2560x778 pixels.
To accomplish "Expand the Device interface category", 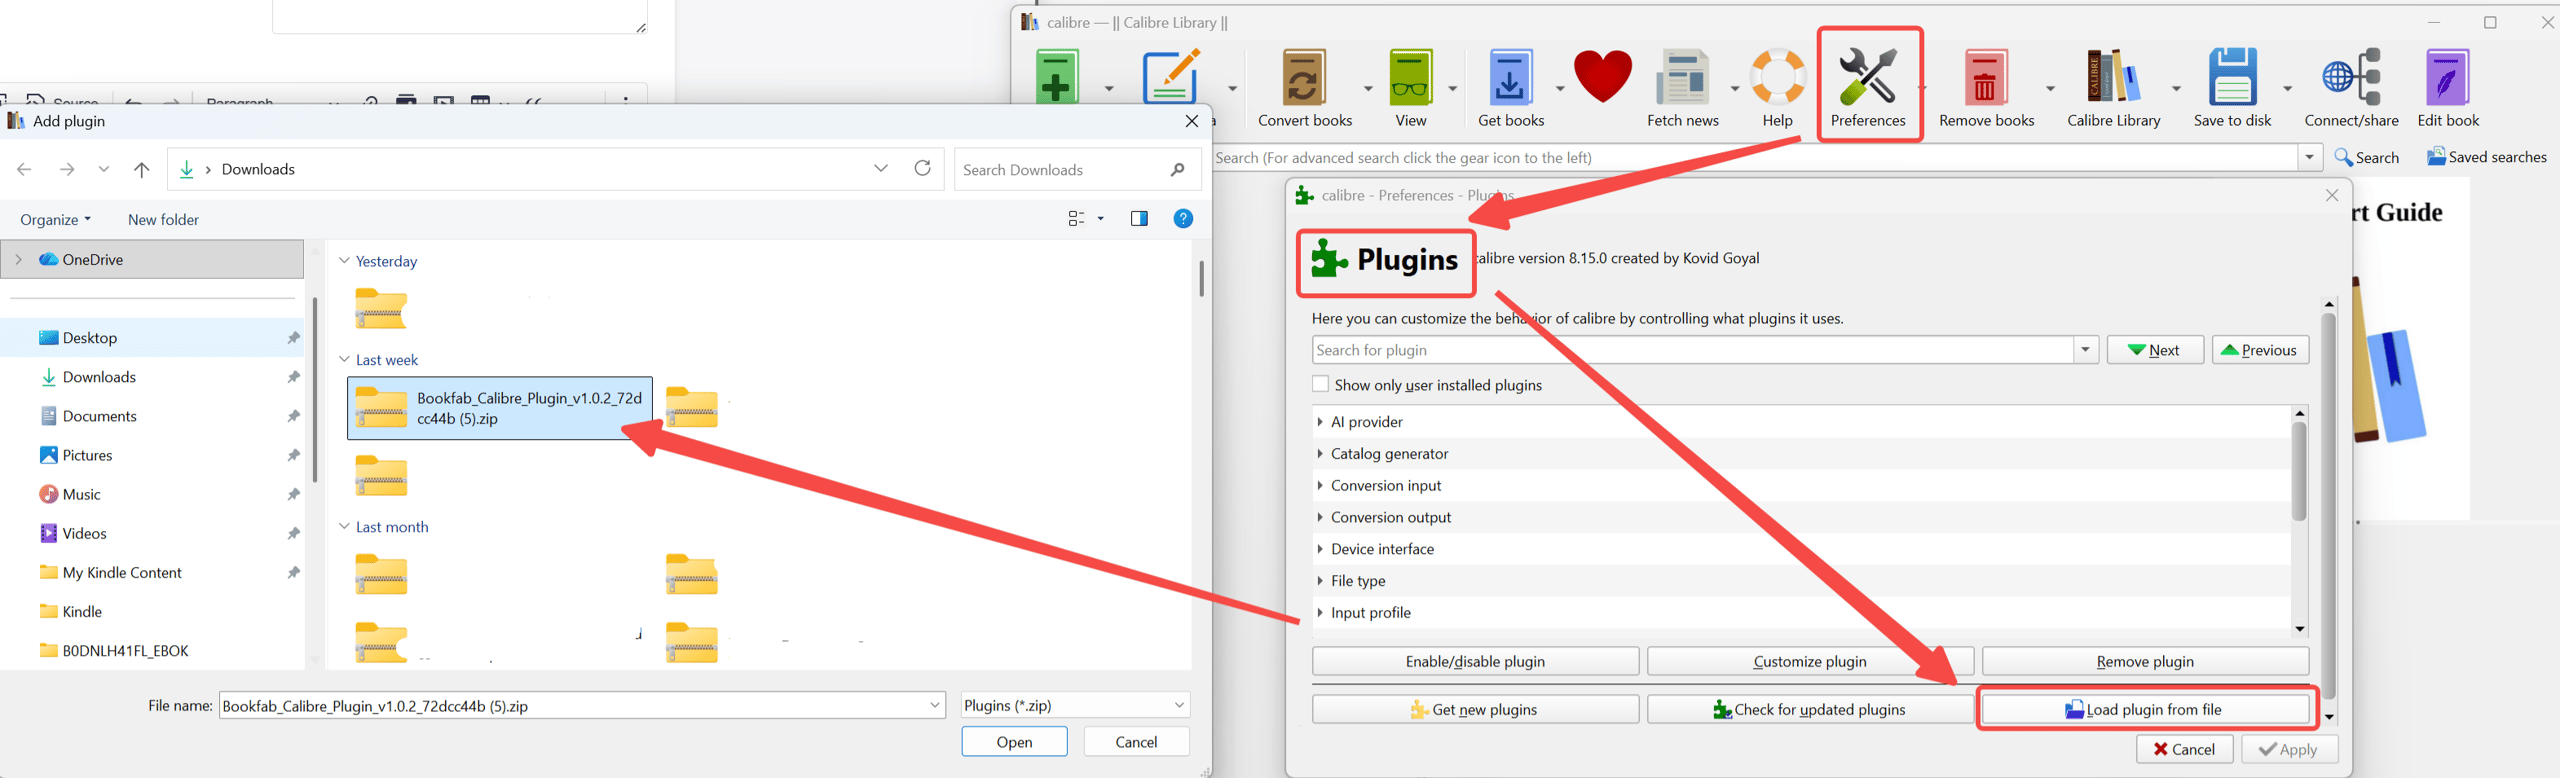I will (x=1320, y=549).
